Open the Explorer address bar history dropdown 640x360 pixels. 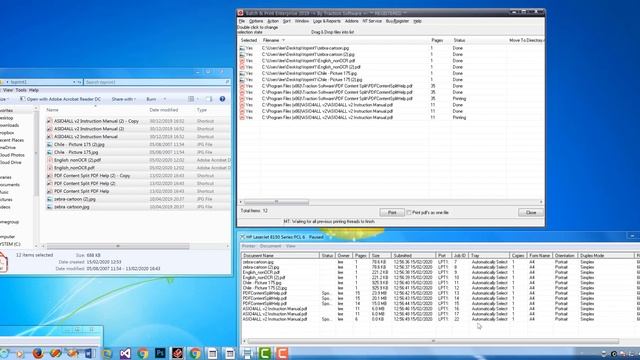[74, 82]
